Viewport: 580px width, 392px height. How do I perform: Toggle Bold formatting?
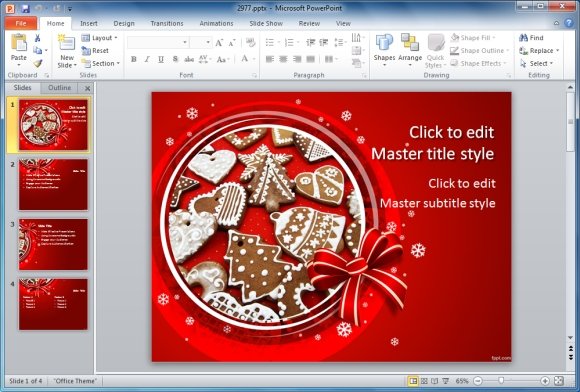tap(134, 59)
